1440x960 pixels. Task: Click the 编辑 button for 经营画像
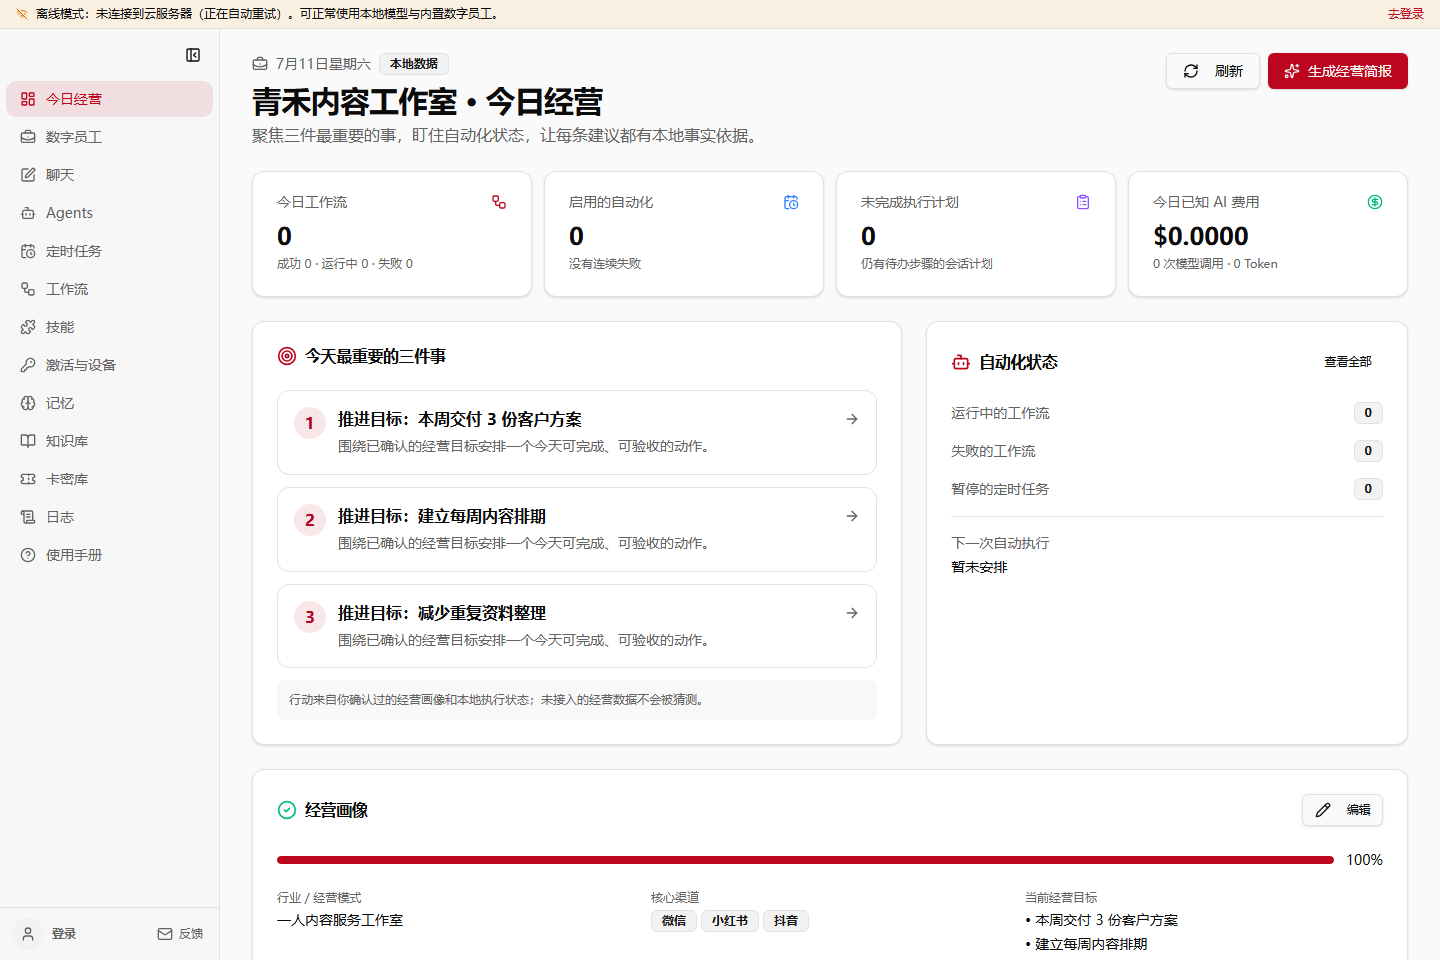pos(1342,810)
